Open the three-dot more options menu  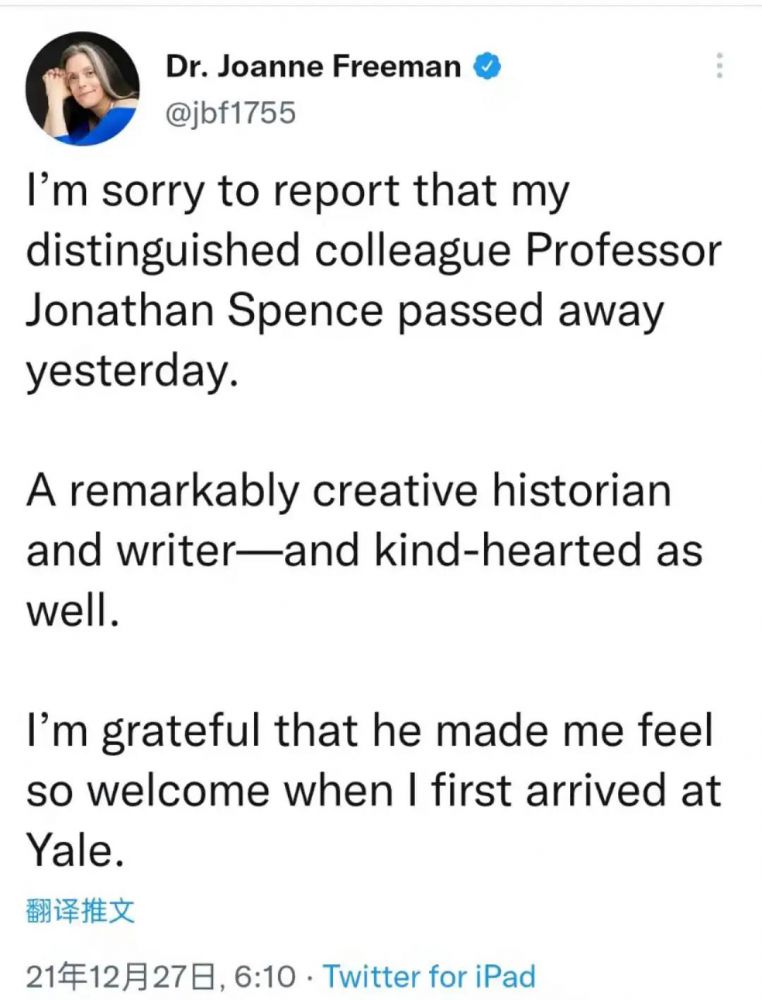point(719,66)
